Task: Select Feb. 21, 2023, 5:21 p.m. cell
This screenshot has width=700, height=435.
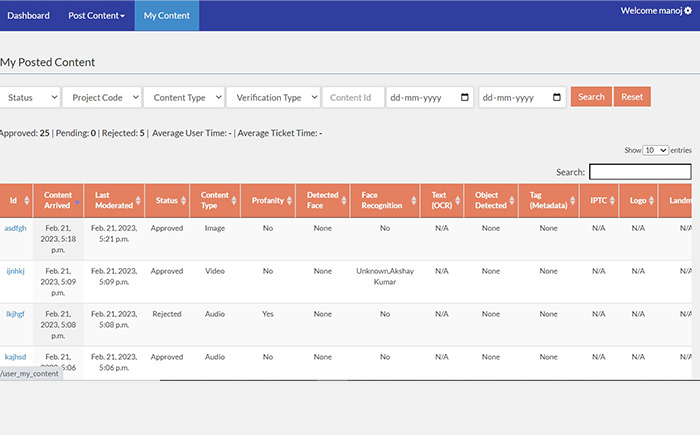Action: click(x=114, y=234)
